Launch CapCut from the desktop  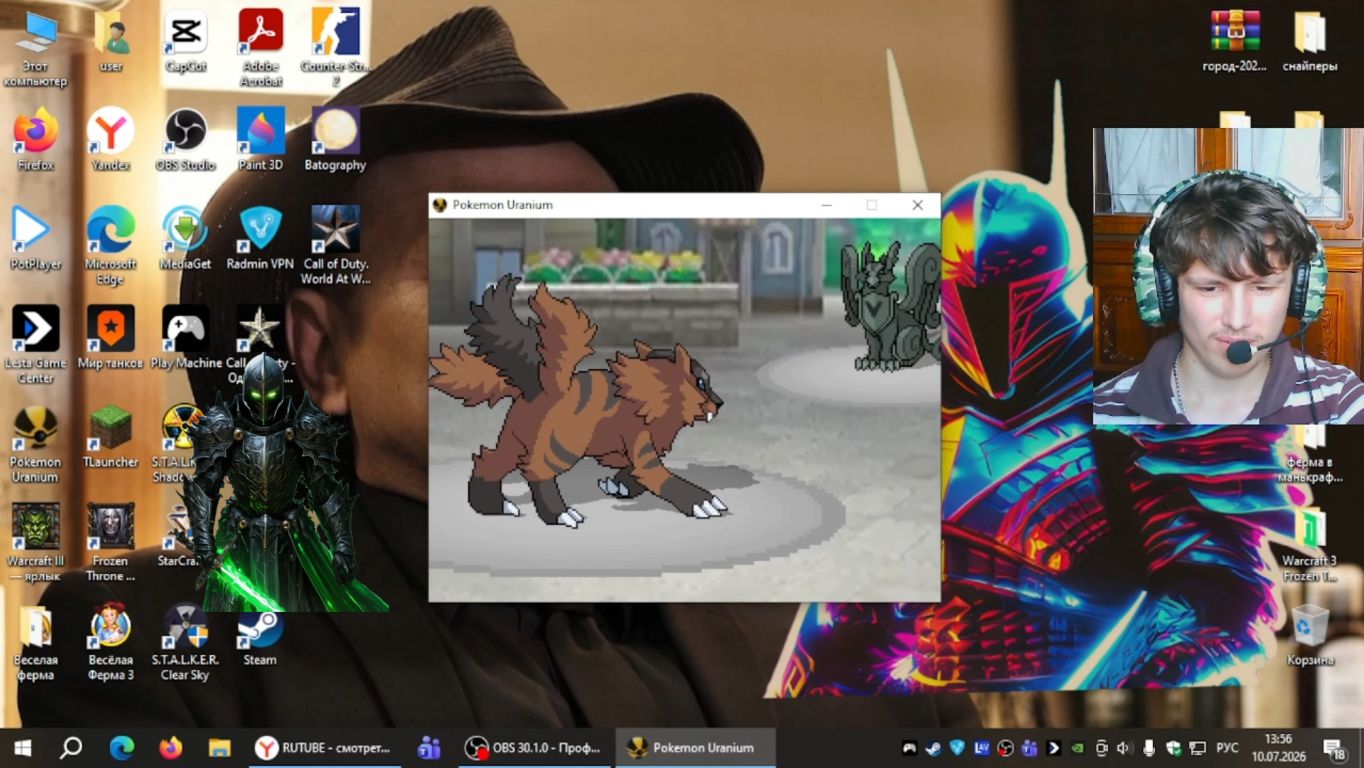[185, 42]
